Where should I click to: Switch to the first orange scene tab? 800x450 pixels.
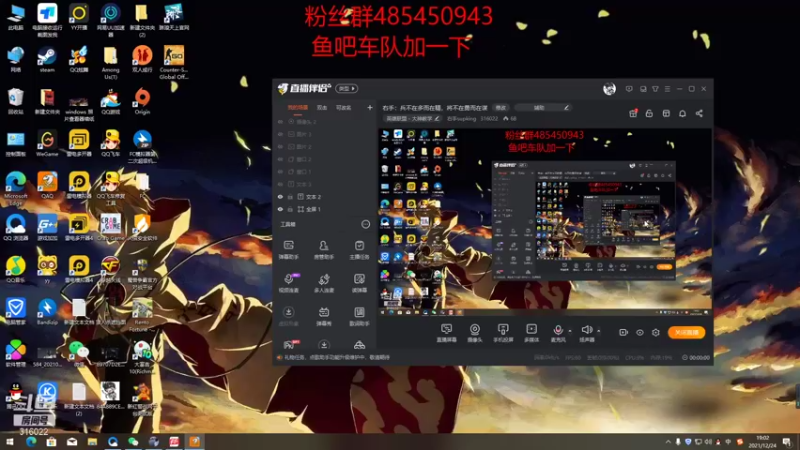(297, 108)
